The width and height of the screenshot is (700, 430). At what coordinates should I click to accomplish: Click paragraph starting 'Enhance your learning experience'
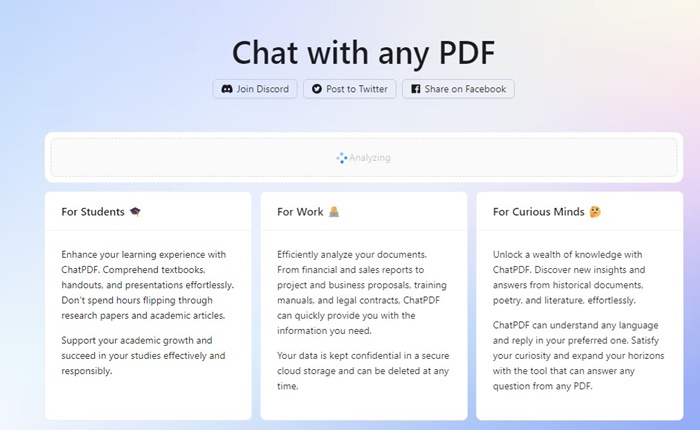tap(148, 285)
